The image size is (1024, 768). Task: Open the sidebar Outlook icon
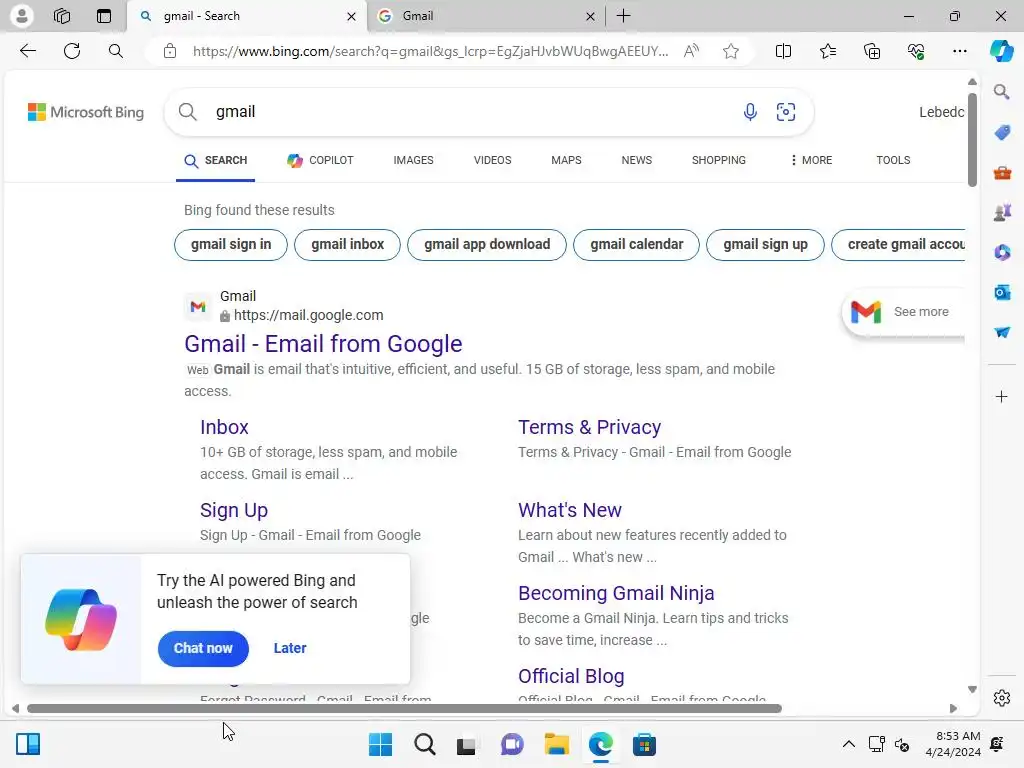point(1002,292)
